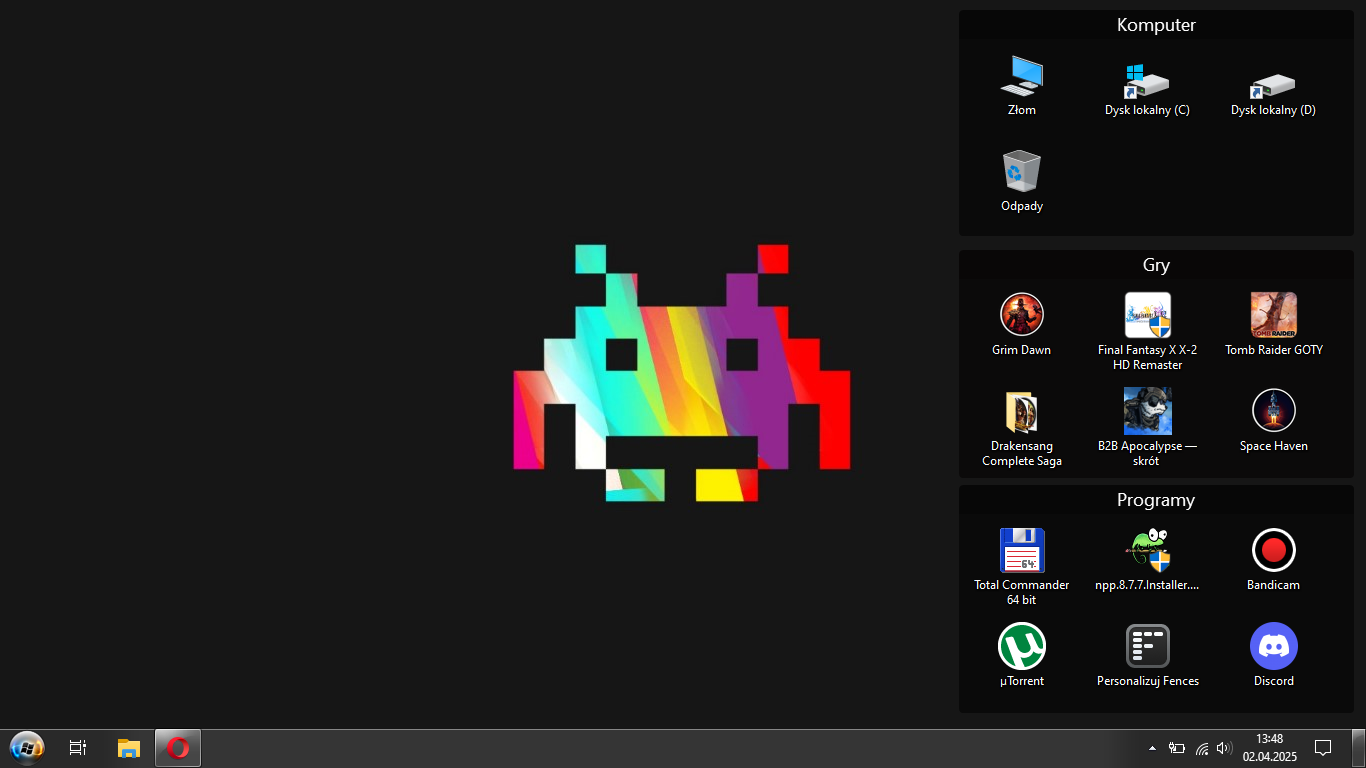Open volume speaker tray icon
The height and width of the screenshot is (768, 1366).
1224,748
